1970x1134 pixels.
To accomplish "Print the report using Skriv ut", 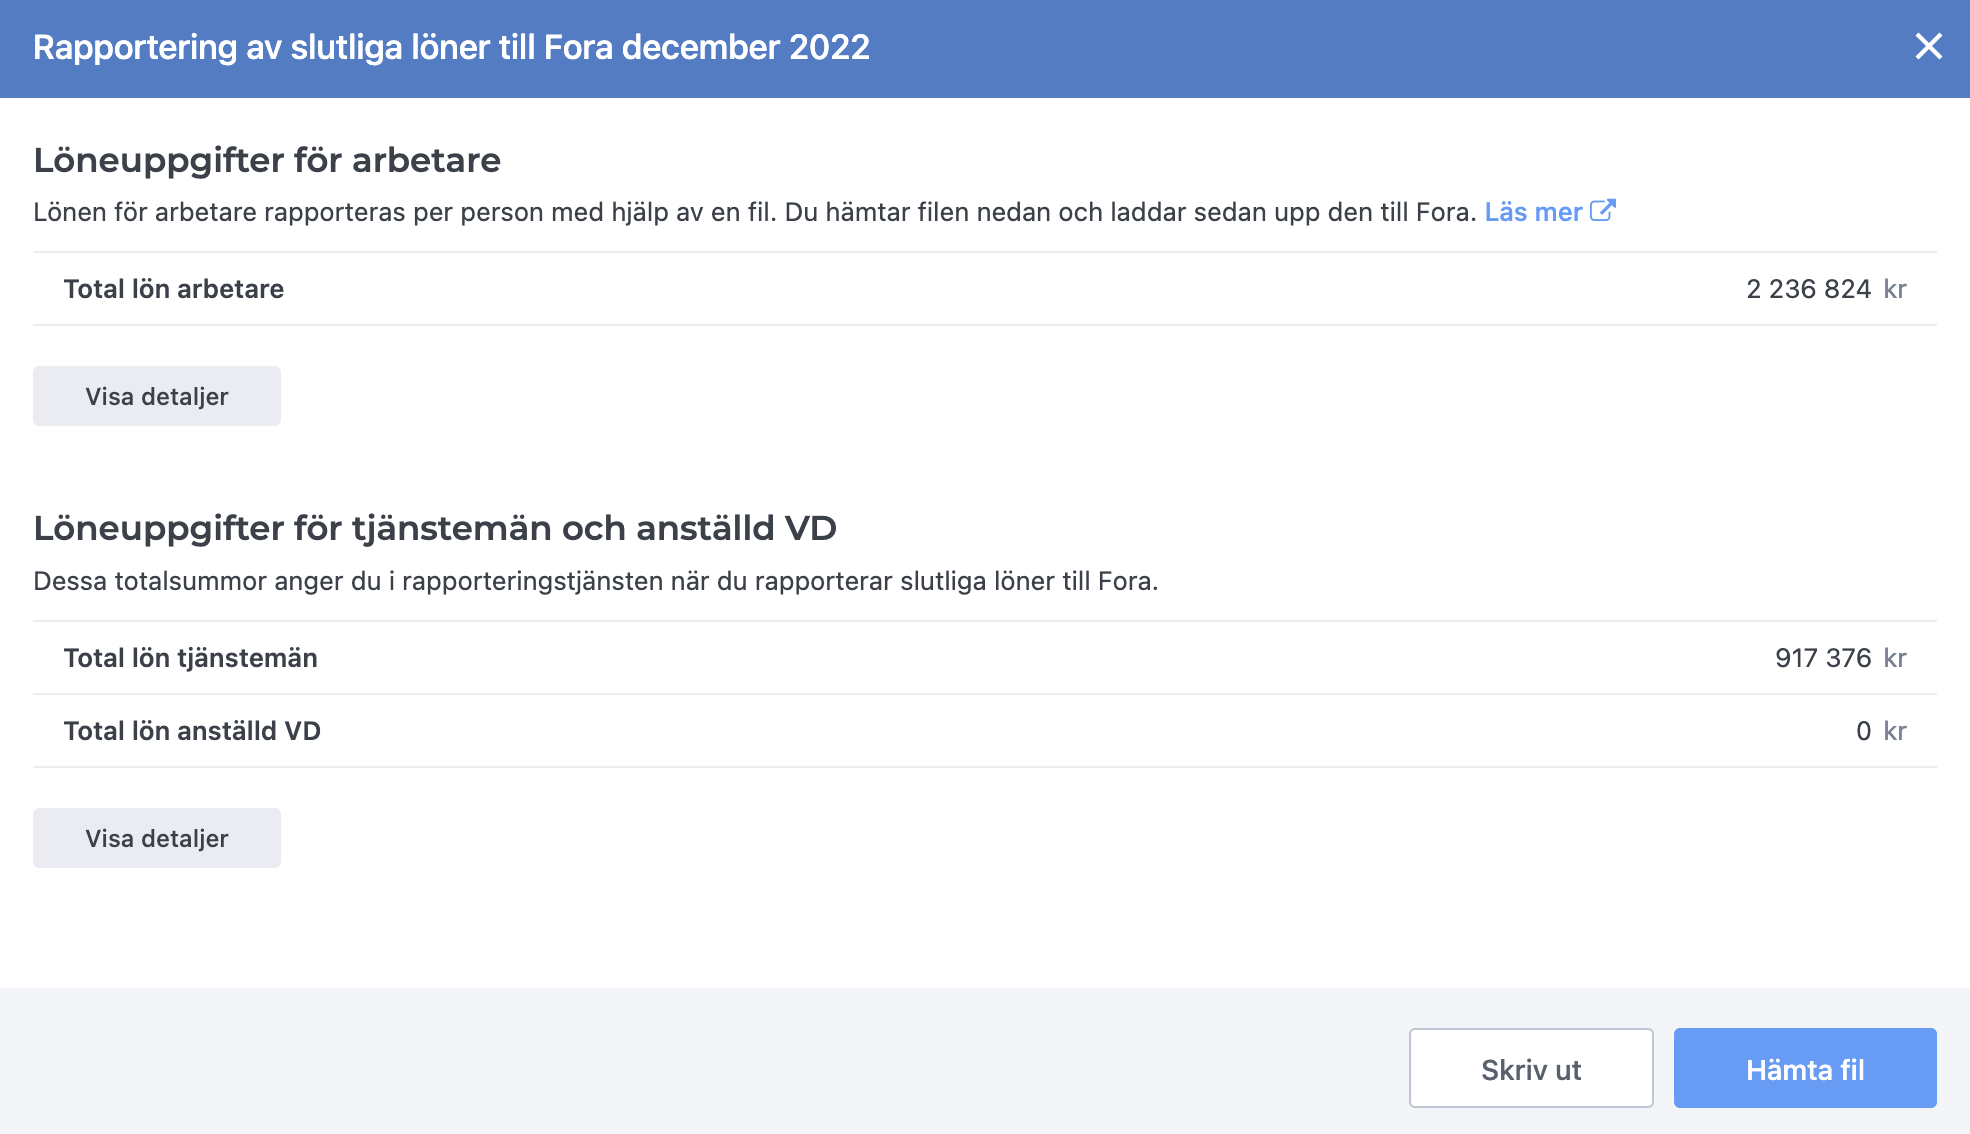I will pos(1530,1067).
